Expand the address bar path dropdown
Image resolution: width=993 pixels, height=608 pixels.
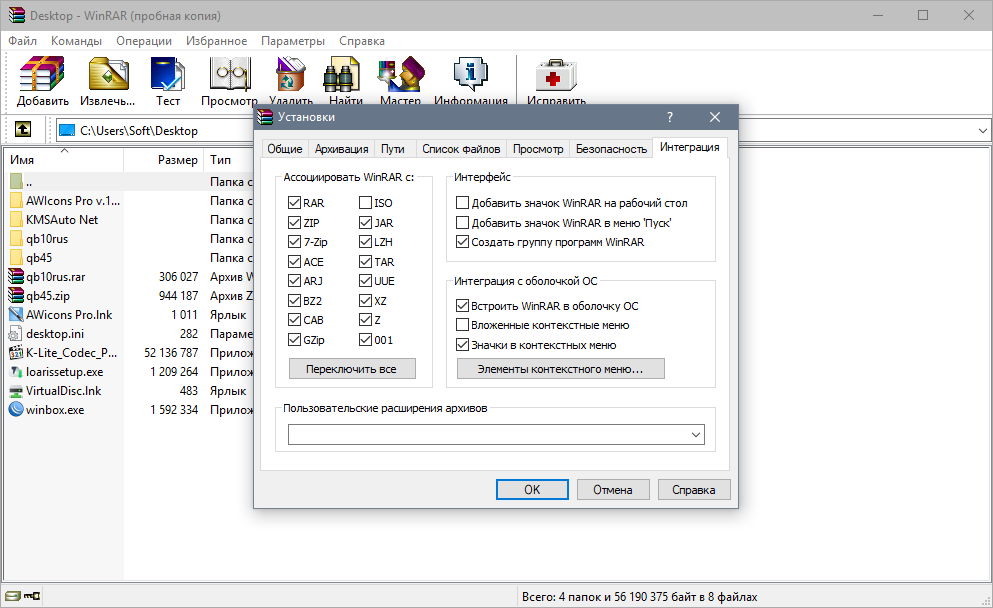coord(982,130)
